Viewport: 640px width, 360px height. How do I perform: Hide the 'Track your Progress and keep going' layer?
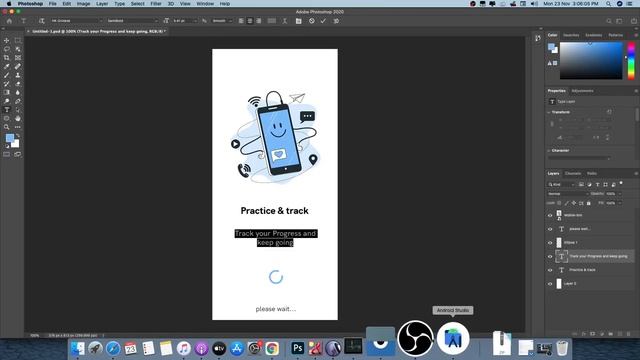point(550,257)
